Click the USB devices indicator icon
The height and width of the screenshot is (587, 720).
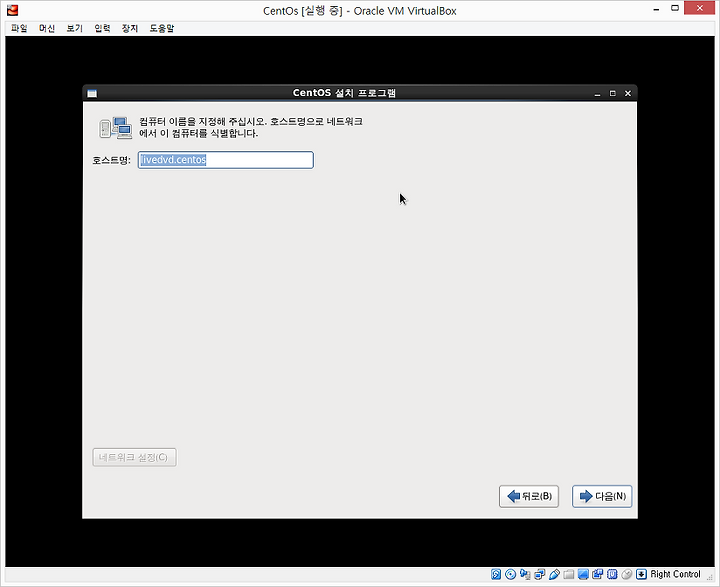(x=554, y=574)
